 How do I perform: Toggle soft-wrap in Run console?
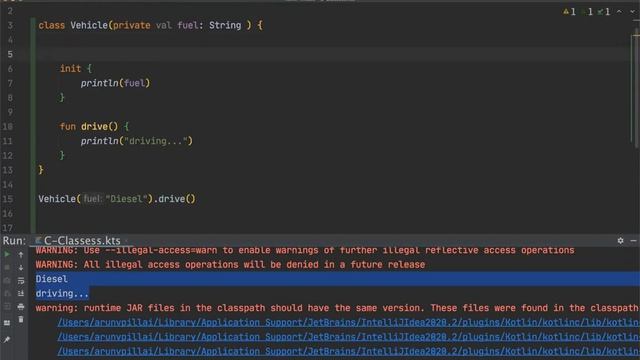click(x=21, y=281)
